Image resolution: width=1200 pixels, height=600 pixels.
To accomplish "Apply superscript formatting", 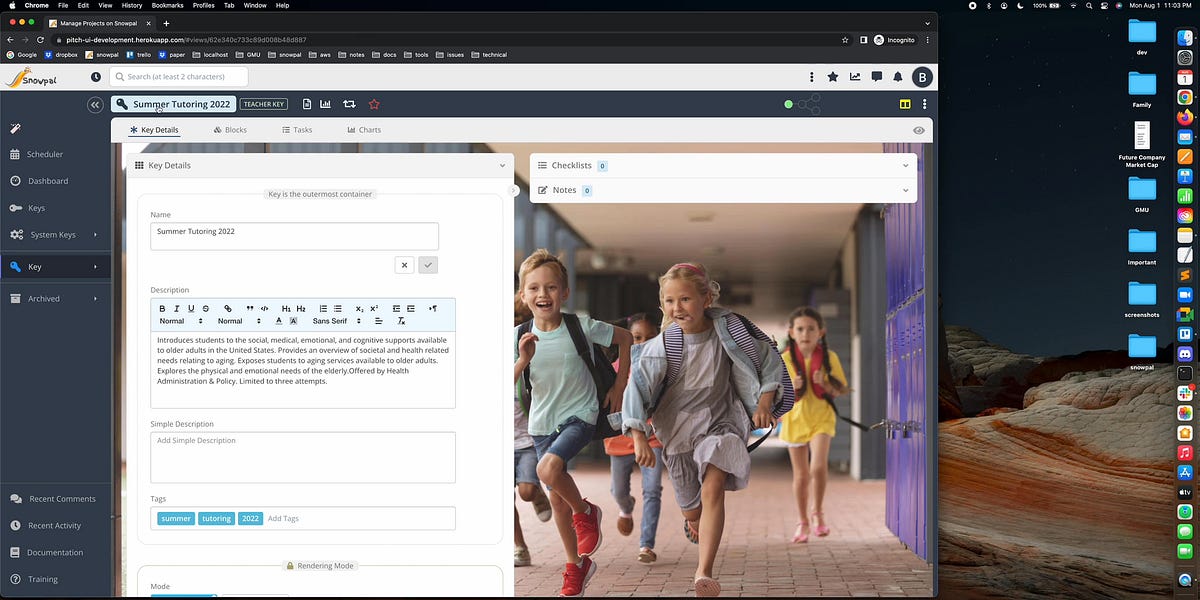I will coord(374,308).
